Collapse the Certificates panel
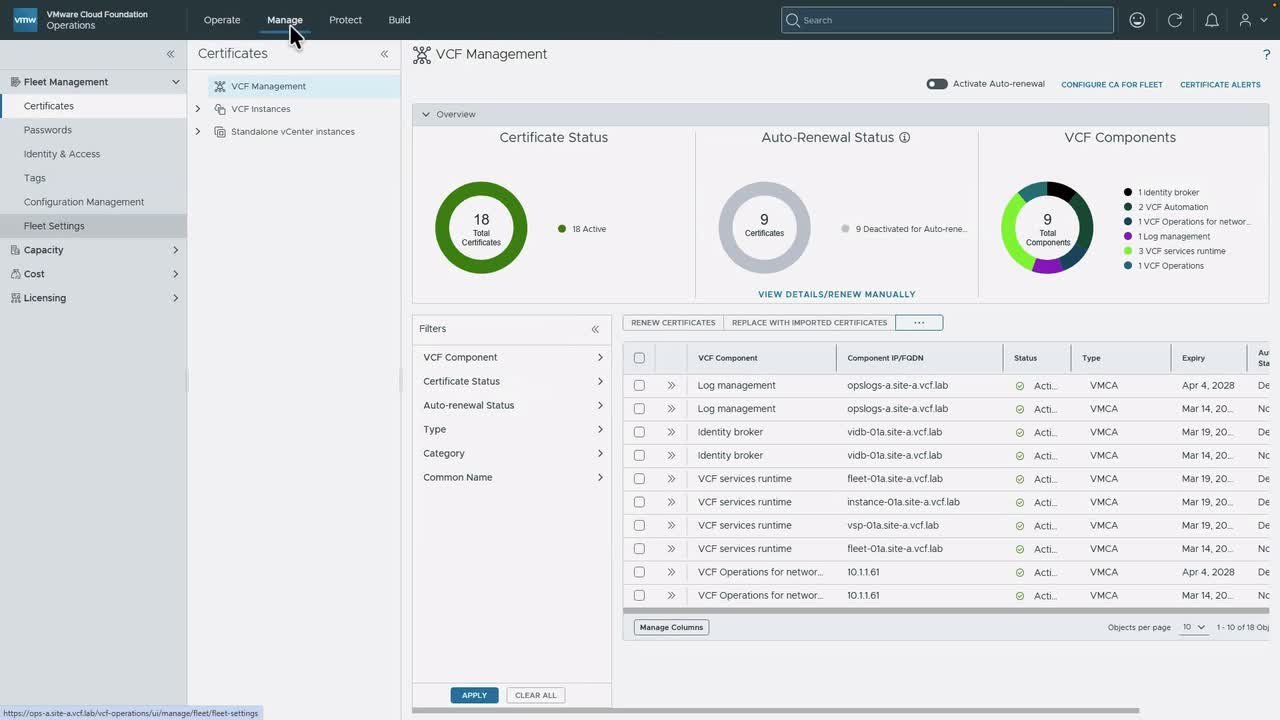The height and width of the screenshot is (720, 1280). (384, 54)
